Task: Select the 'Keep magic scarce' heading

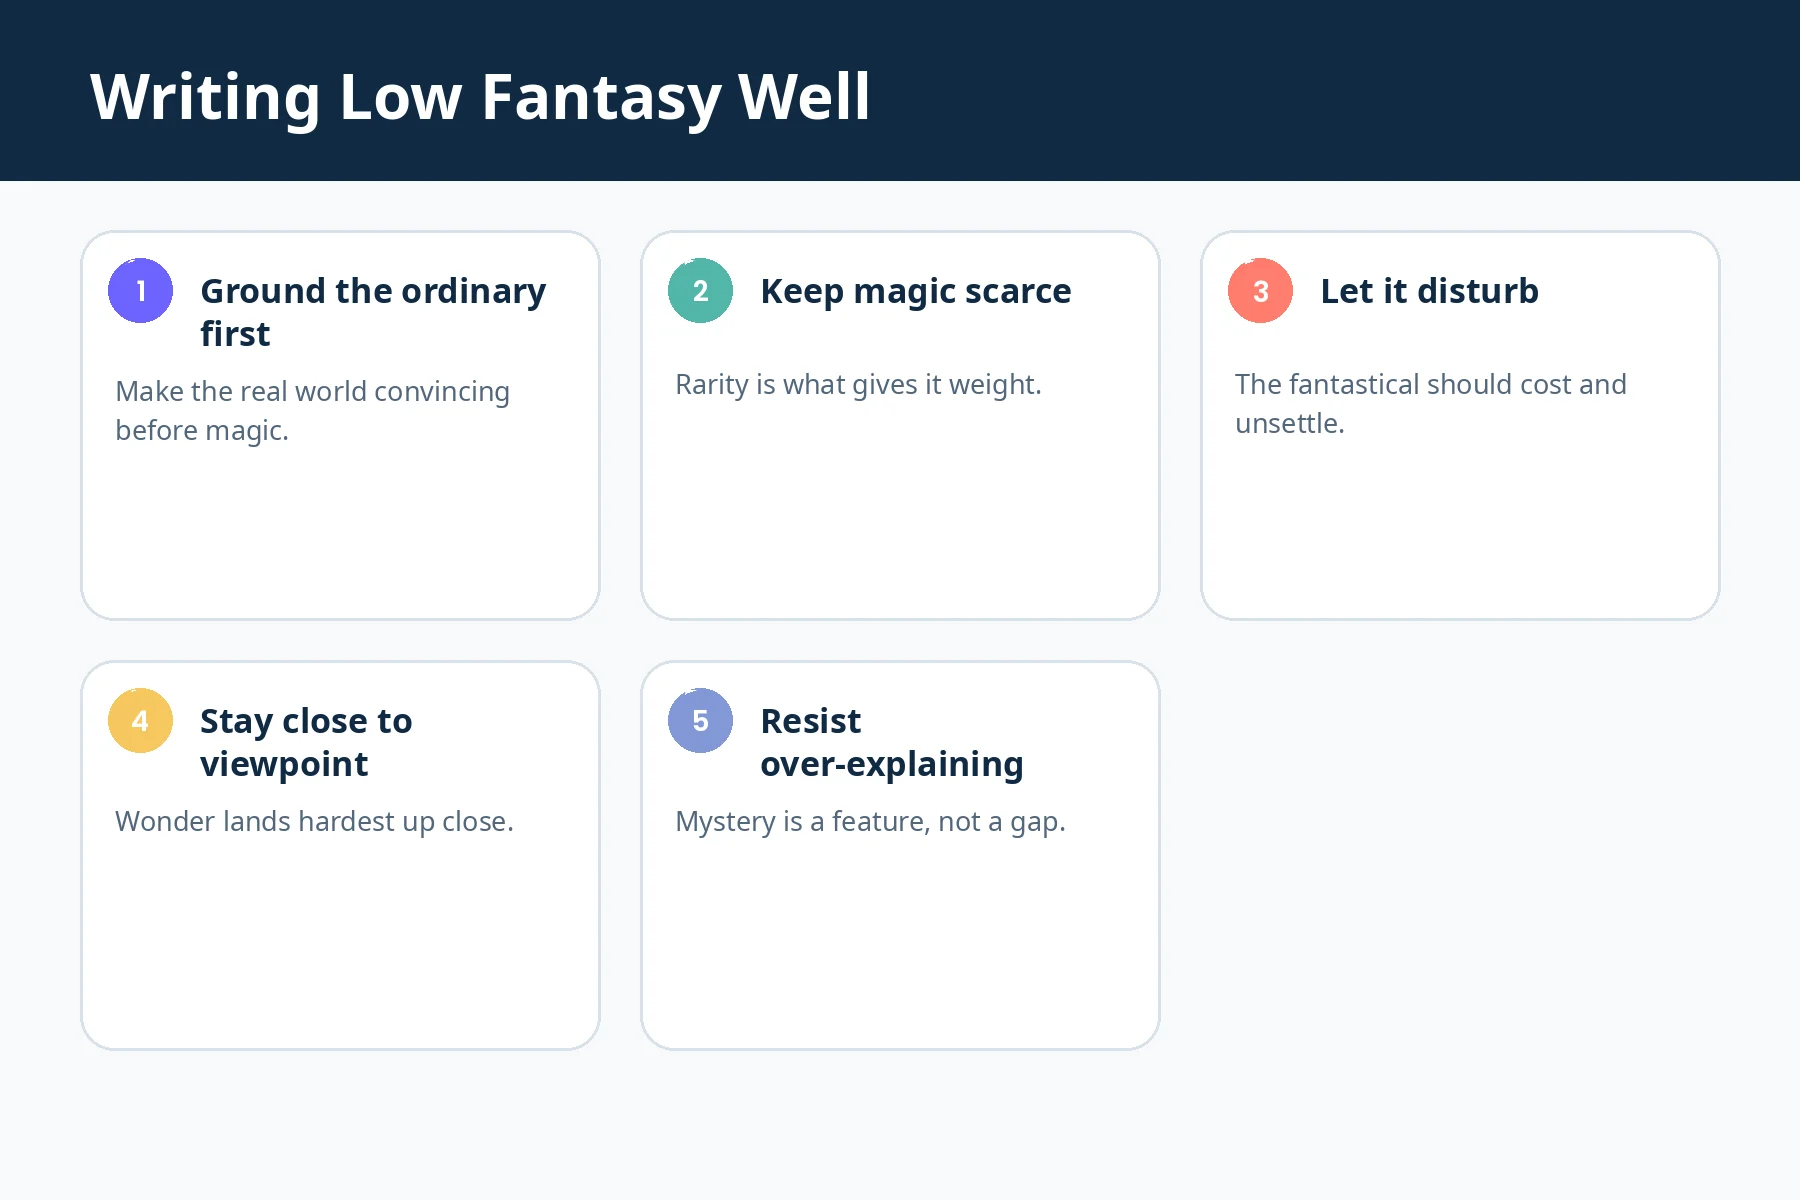Action: point(915,291)
